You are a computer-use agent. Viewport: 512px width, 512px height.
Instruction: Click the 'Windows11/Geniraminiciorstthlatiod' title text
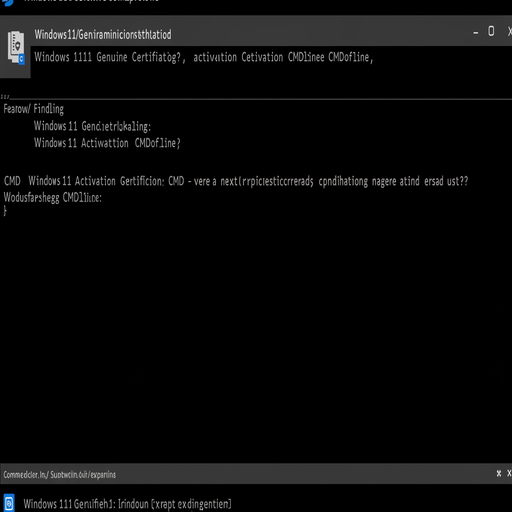point(103,35)
